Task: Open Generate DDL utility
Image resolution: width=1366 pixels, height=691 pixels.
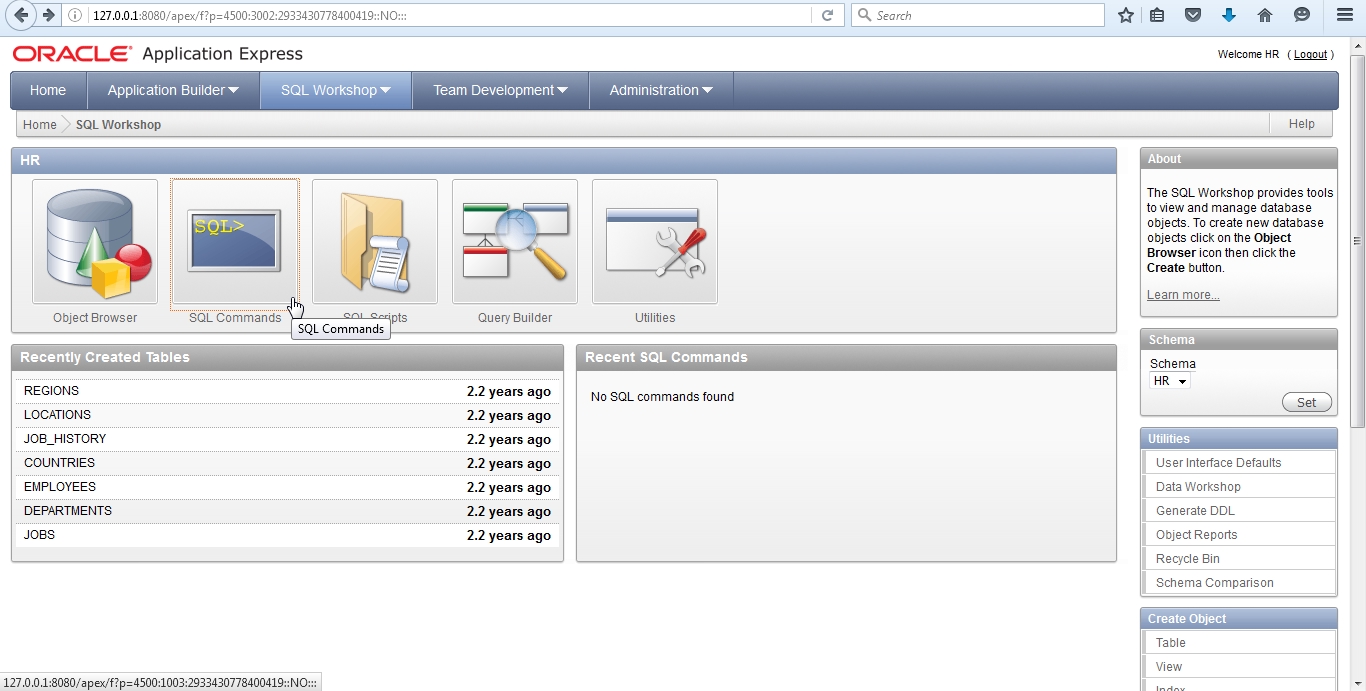Action: pyautogui.click(x=1239, y=511)
